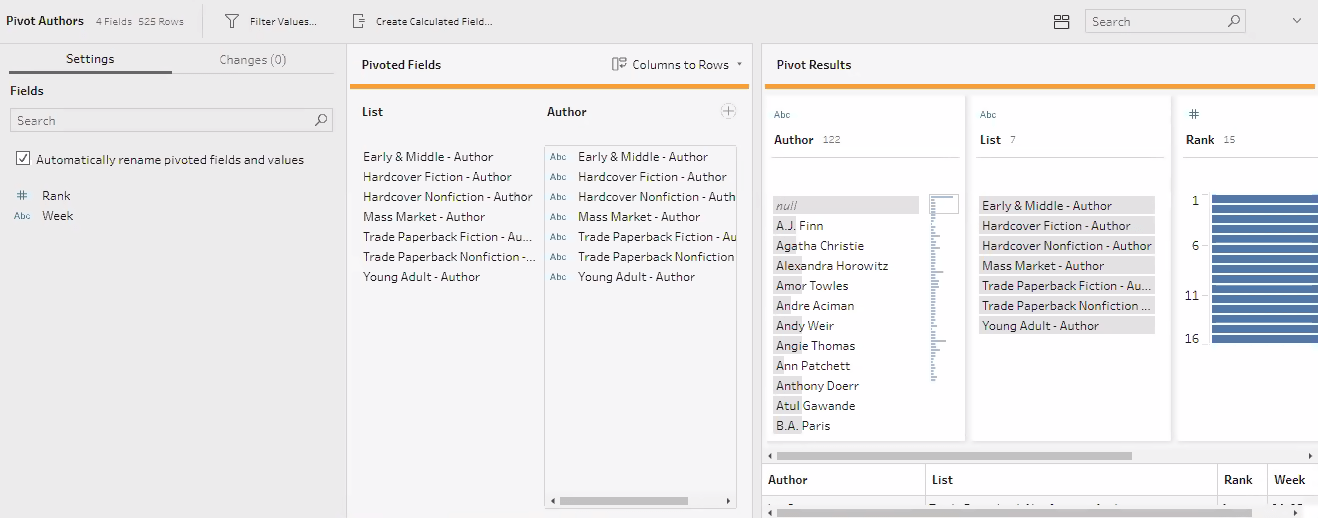Switch to the Changes (0) tab

click(253, 60)
